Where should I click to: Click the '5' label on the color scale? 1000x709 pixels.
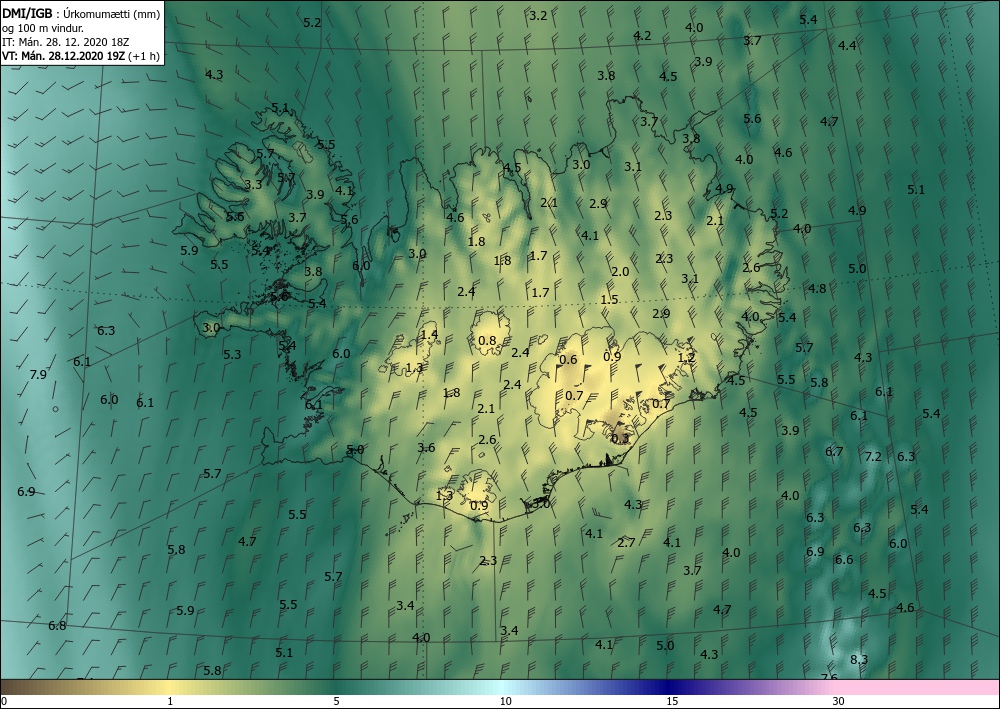[x=336, y=701]
